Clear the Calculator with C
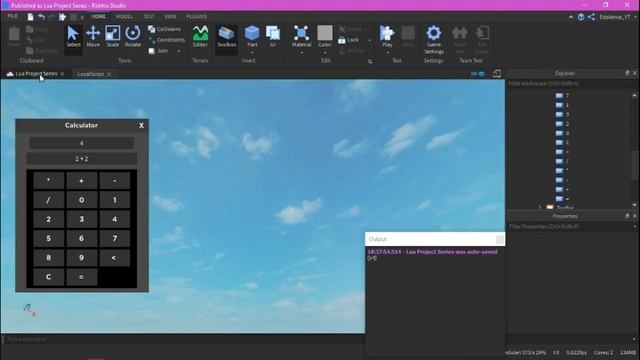 click(49, 277)
